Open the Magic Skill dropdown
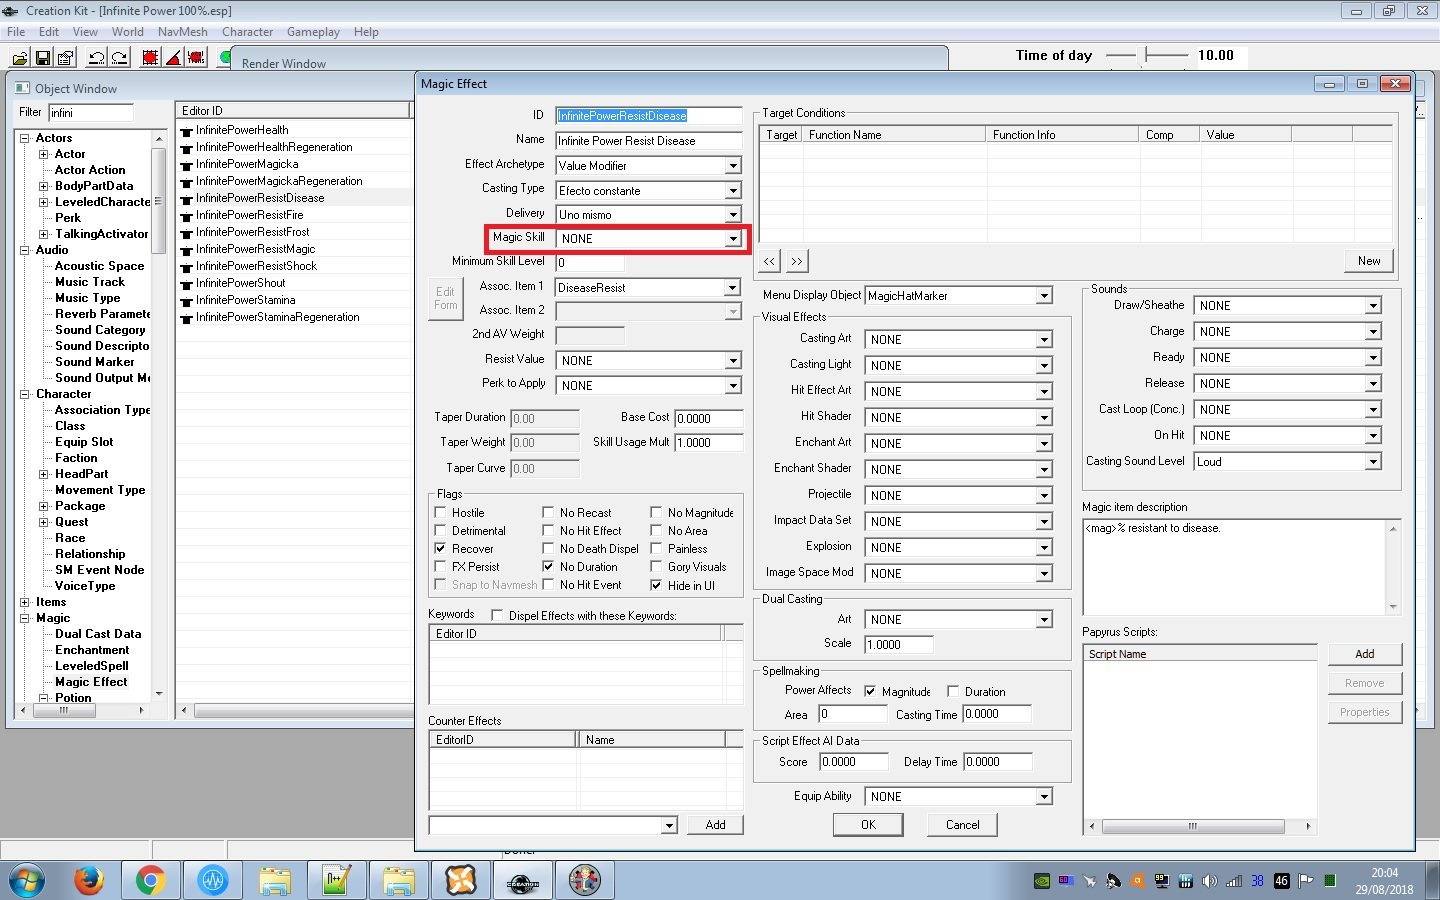The width and height of the screenshot is (1440, 900). (x=733, y=238)
